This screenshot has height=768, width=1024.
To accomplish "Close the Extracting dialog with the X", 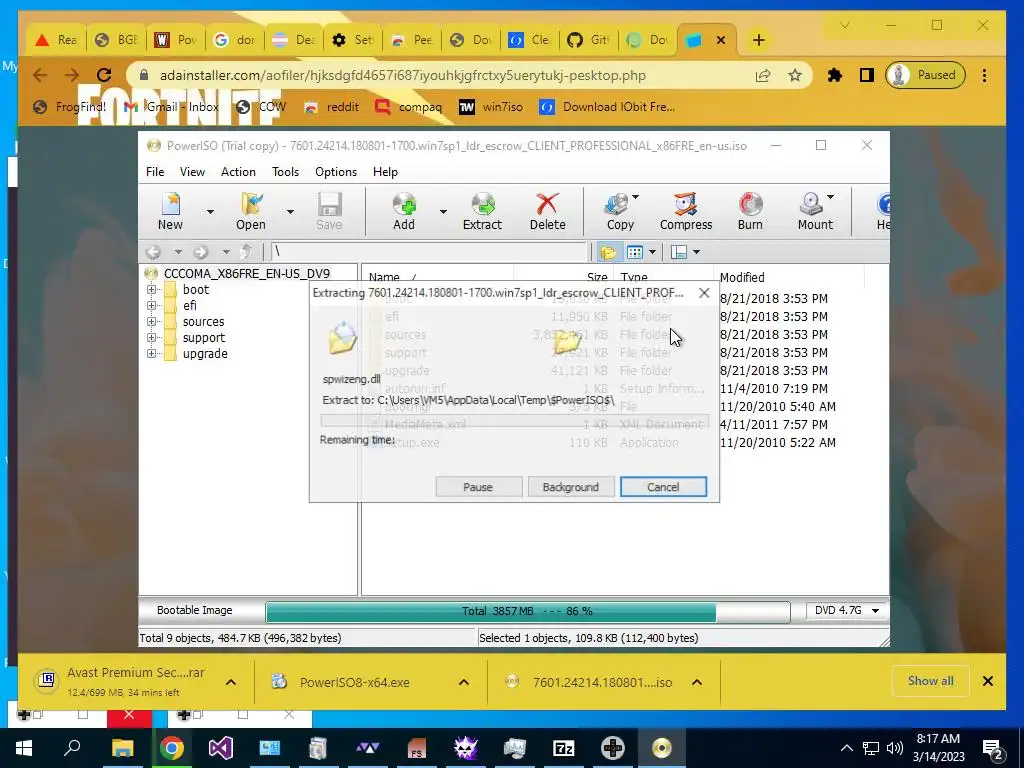I will tap(704, 293).
